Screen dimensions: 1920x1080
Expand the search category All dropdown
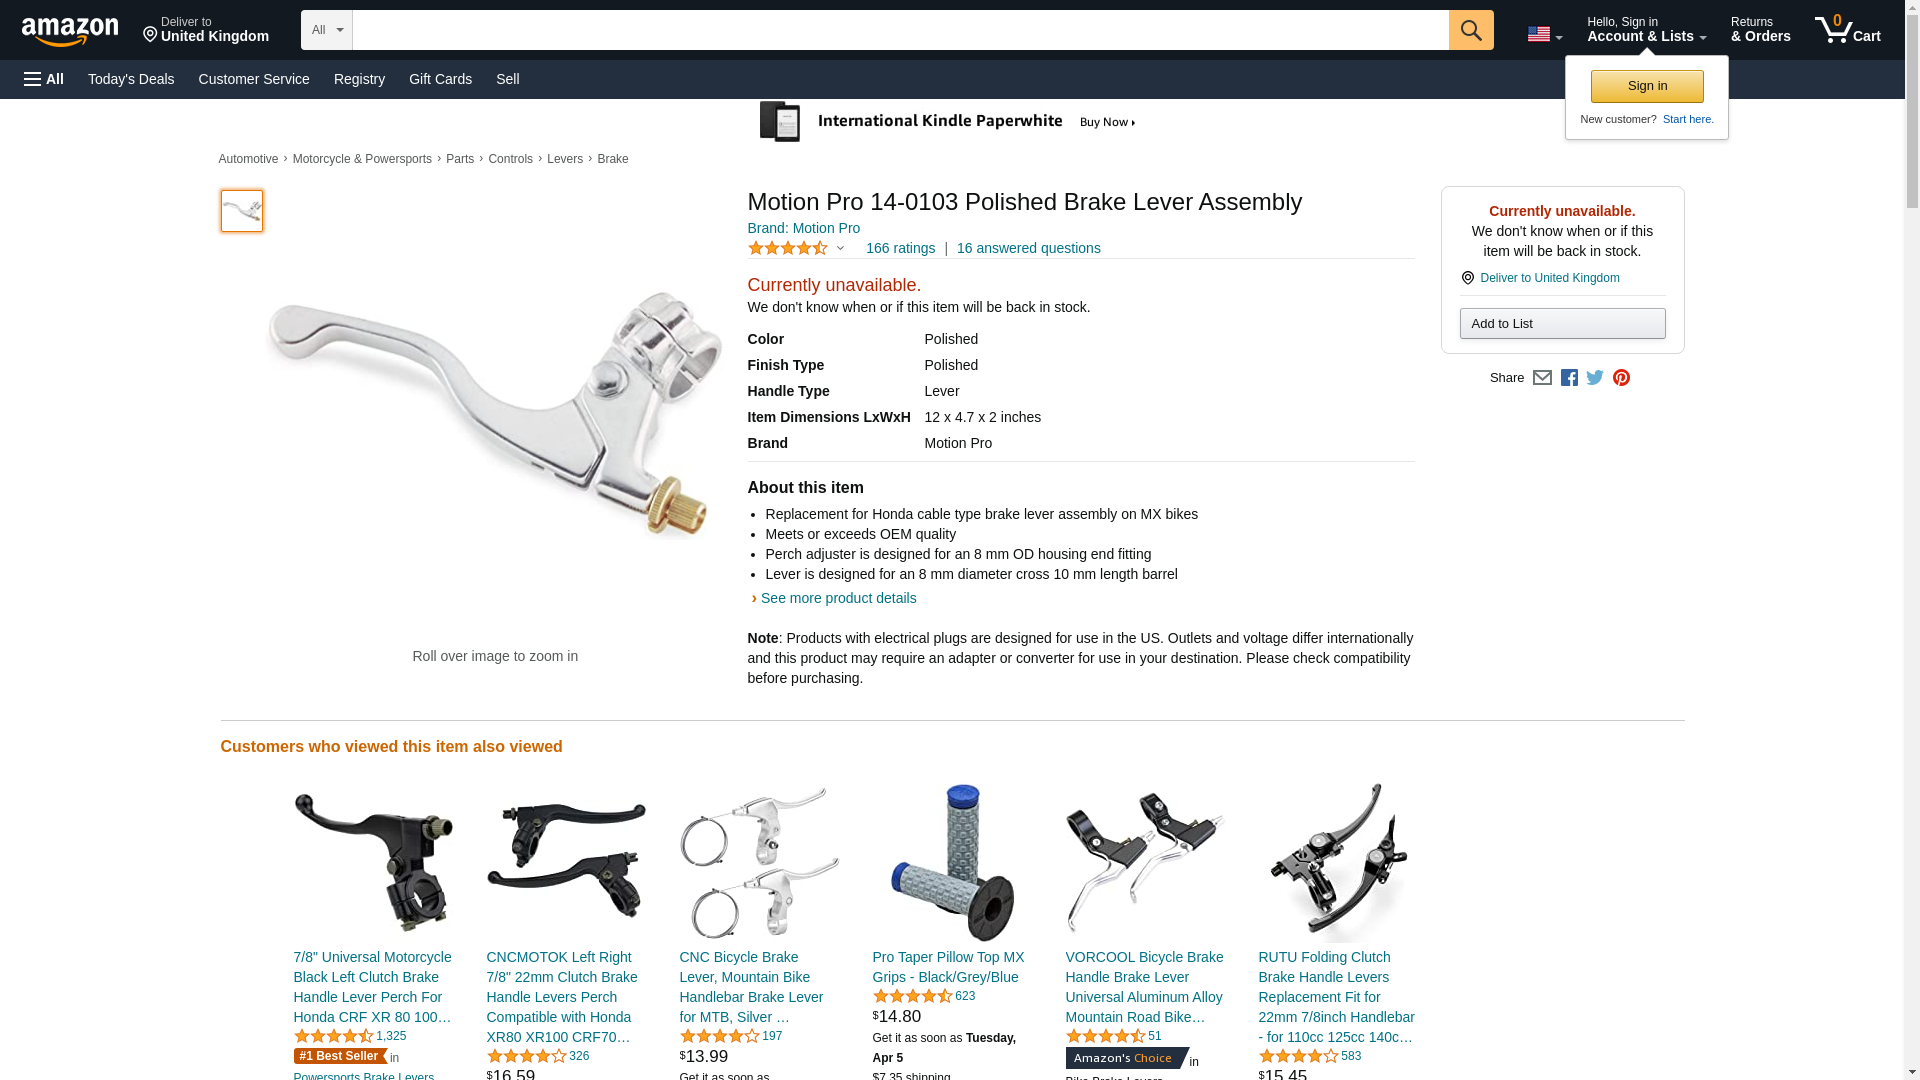327,30
